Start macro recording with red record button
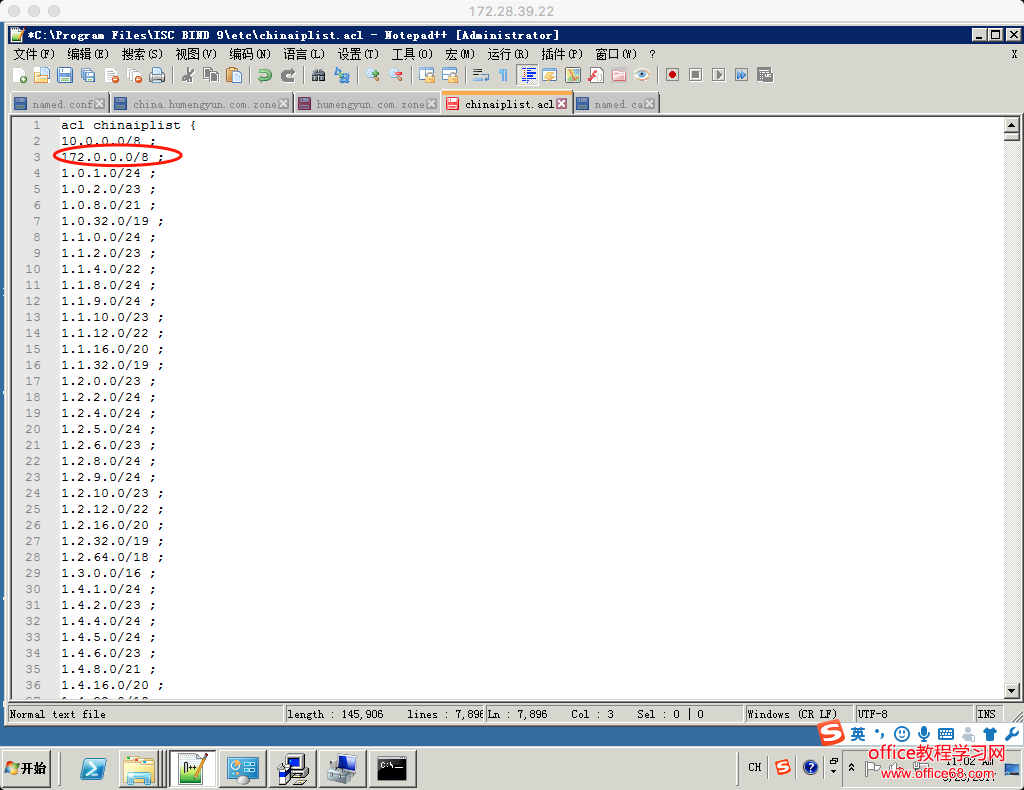 (672, 75)
